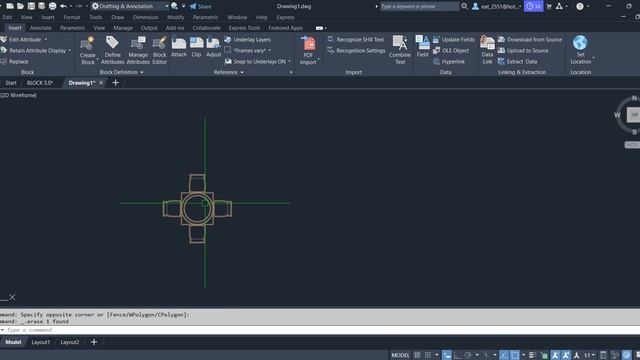Expand the Reference panel
The image size is (640, 360).
(229, 72)
